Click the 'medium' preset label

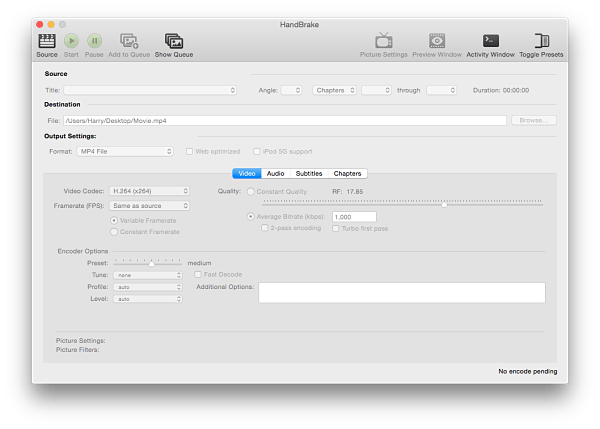[199, 263]
